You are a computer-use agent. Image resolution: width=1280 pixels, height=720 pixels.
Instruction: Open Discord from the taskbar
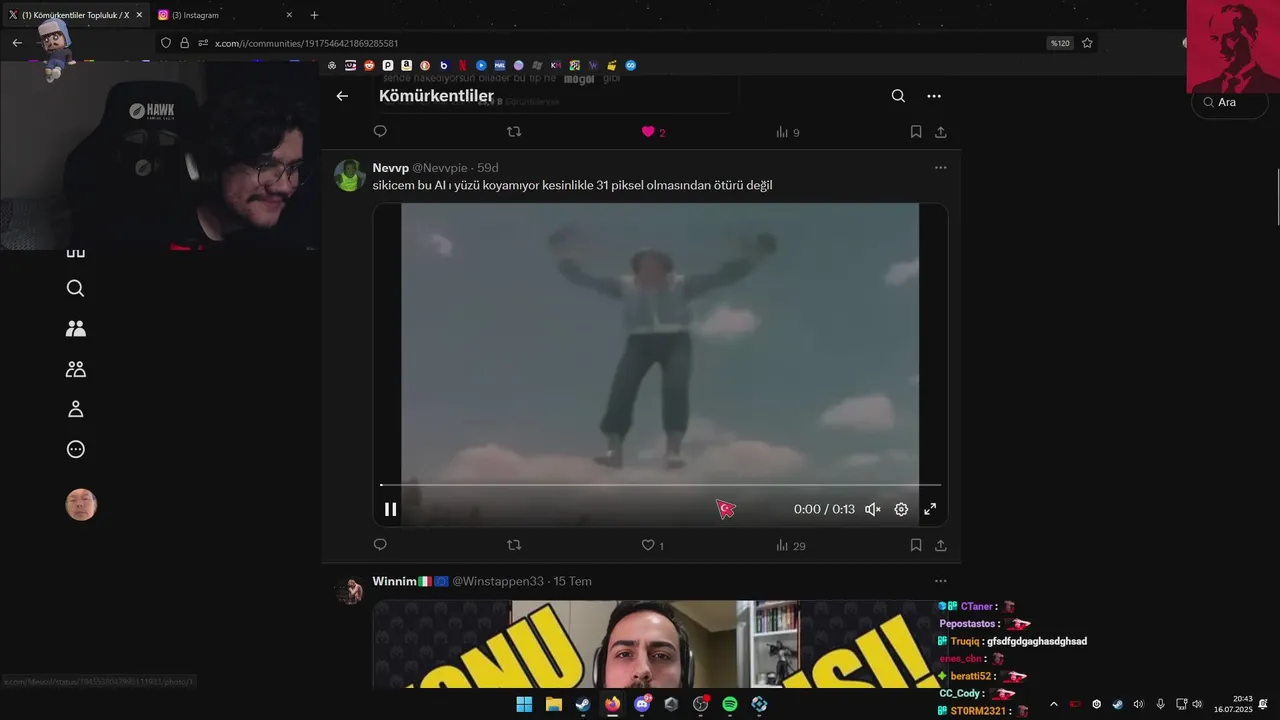click(x=642, y=704)
